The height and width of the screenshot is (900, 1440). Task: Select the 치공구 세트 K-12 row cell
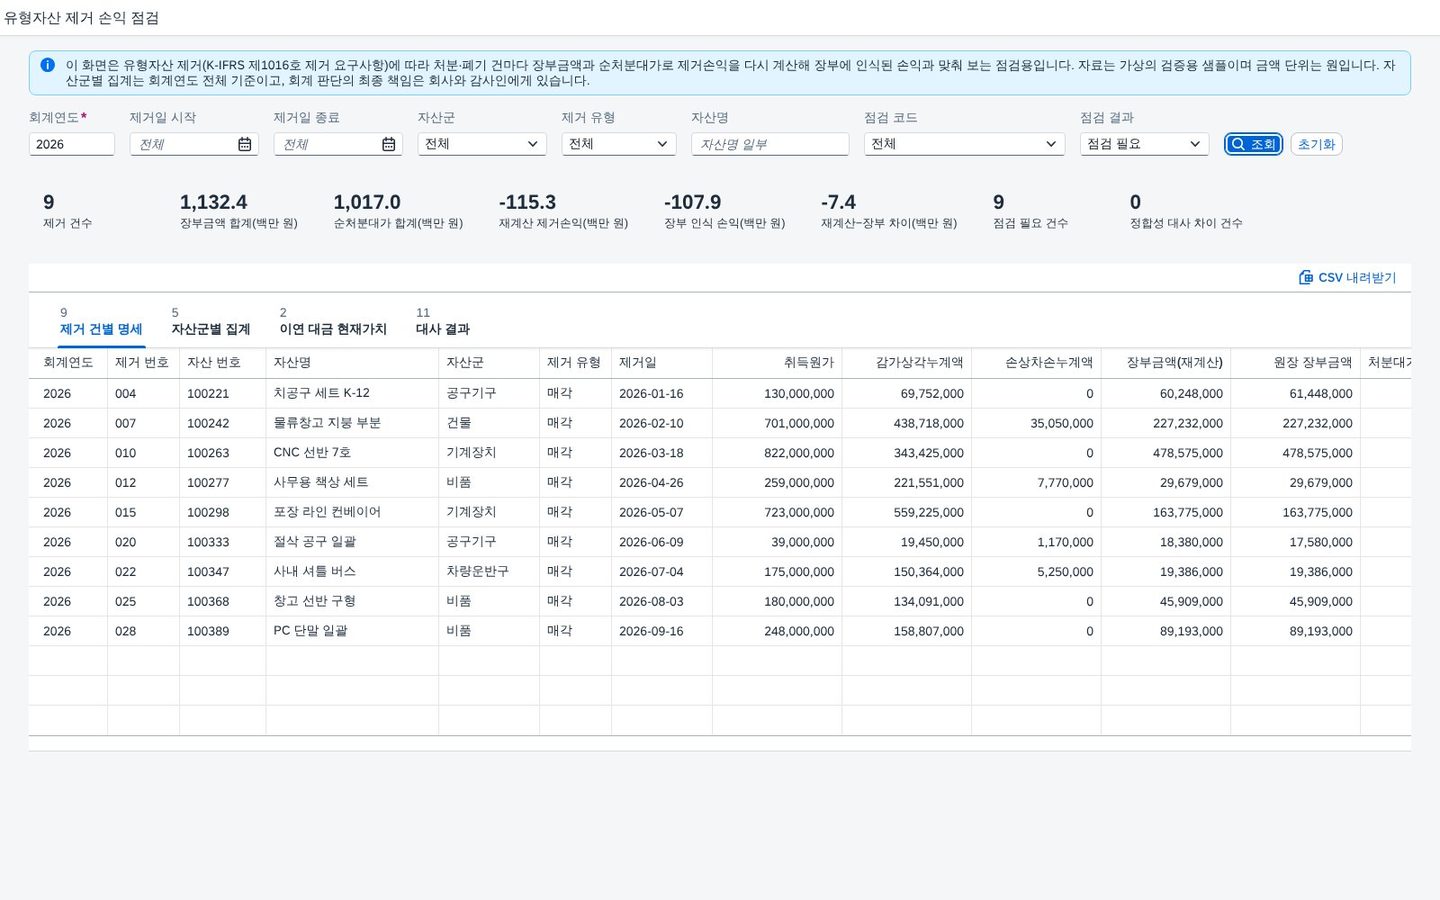(352, 394)
